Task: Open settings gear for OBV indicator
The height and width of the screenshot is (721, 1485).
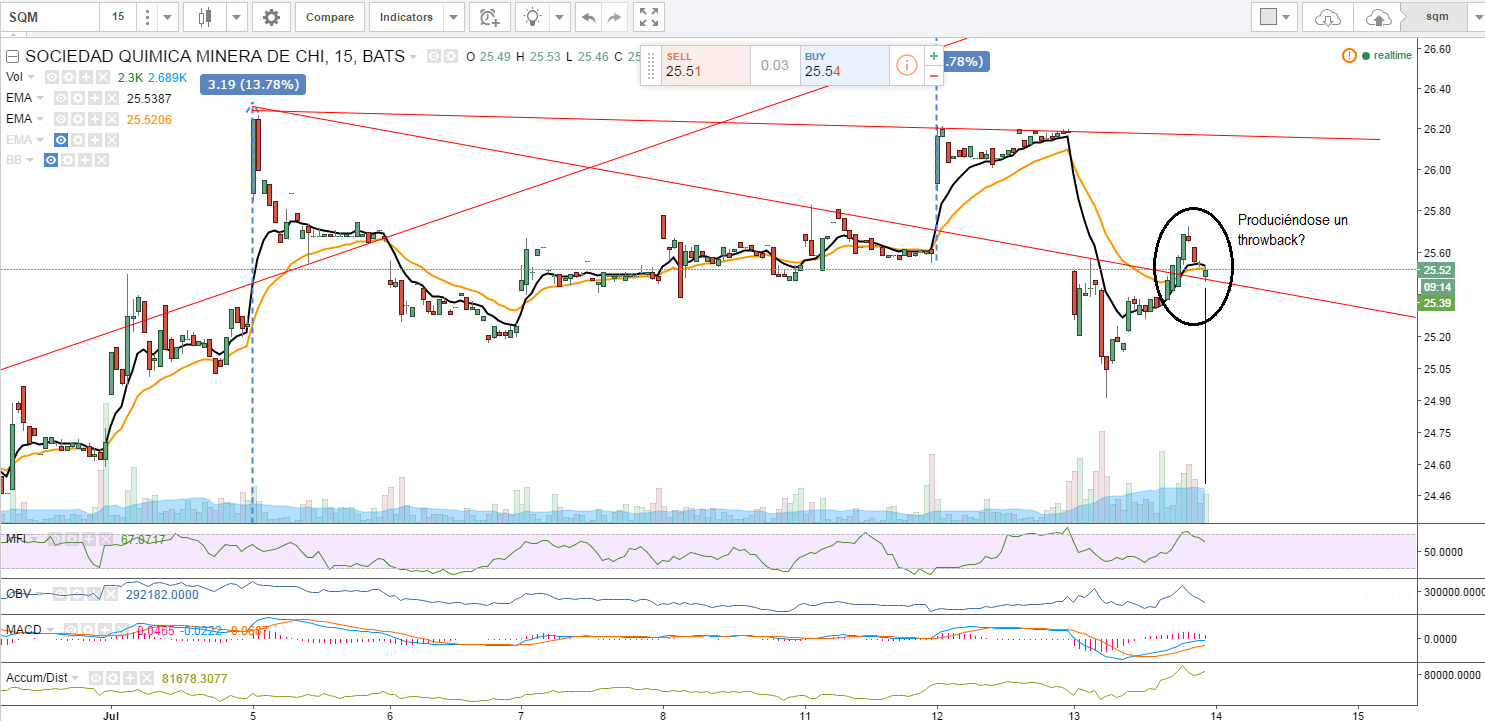Action: [77, 594]
